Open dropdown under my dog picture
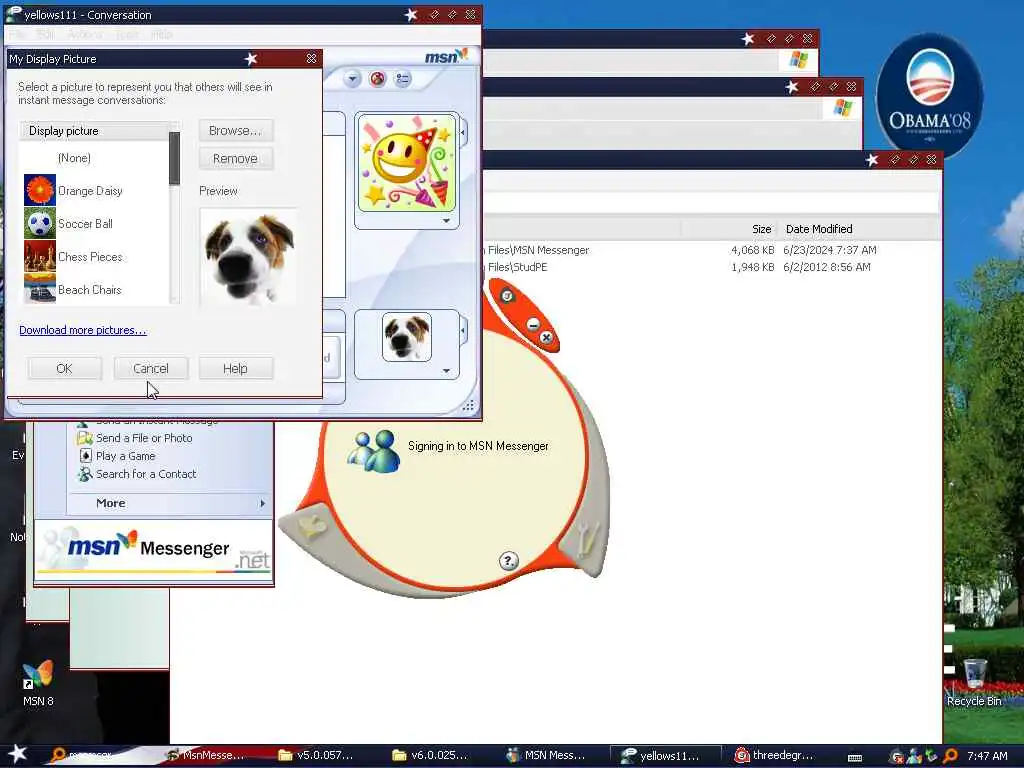1024x768 pixels. [446, 371]
